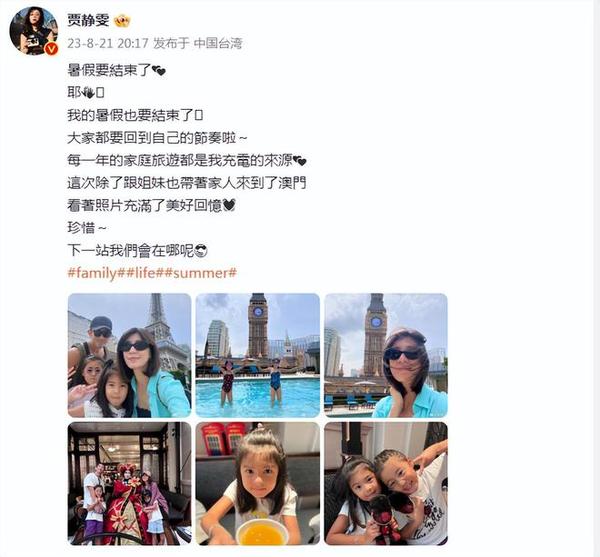The width and height of the screenshot is (600, 557).
Task: Click the hand emoji after 耶
Action: [x=88, y=93]
